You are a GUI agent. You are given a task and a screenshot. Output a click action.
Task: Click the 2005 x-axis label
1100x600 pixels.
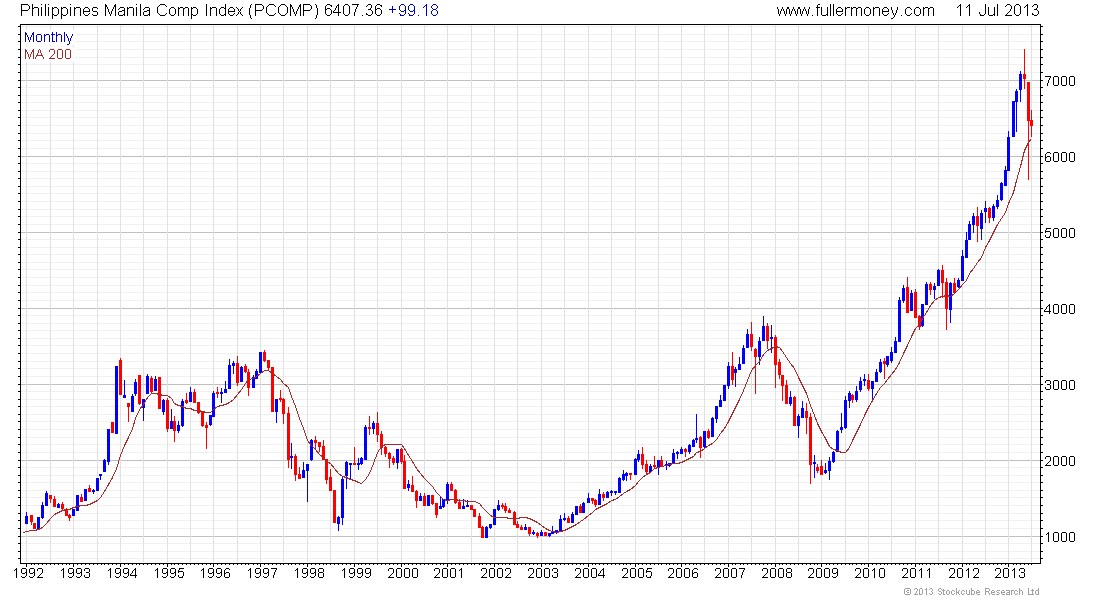tap(636, 573)
